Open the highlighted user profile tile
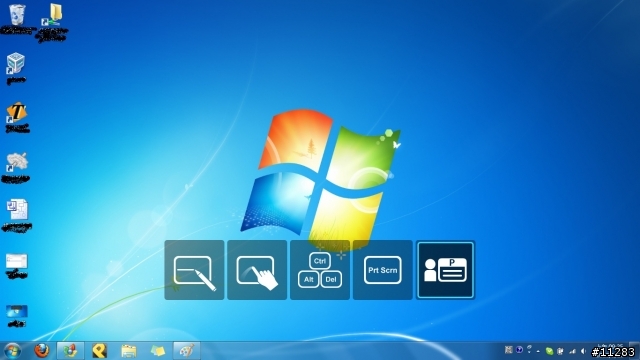Viewport: 640px width, 360px height. (446, 270)
